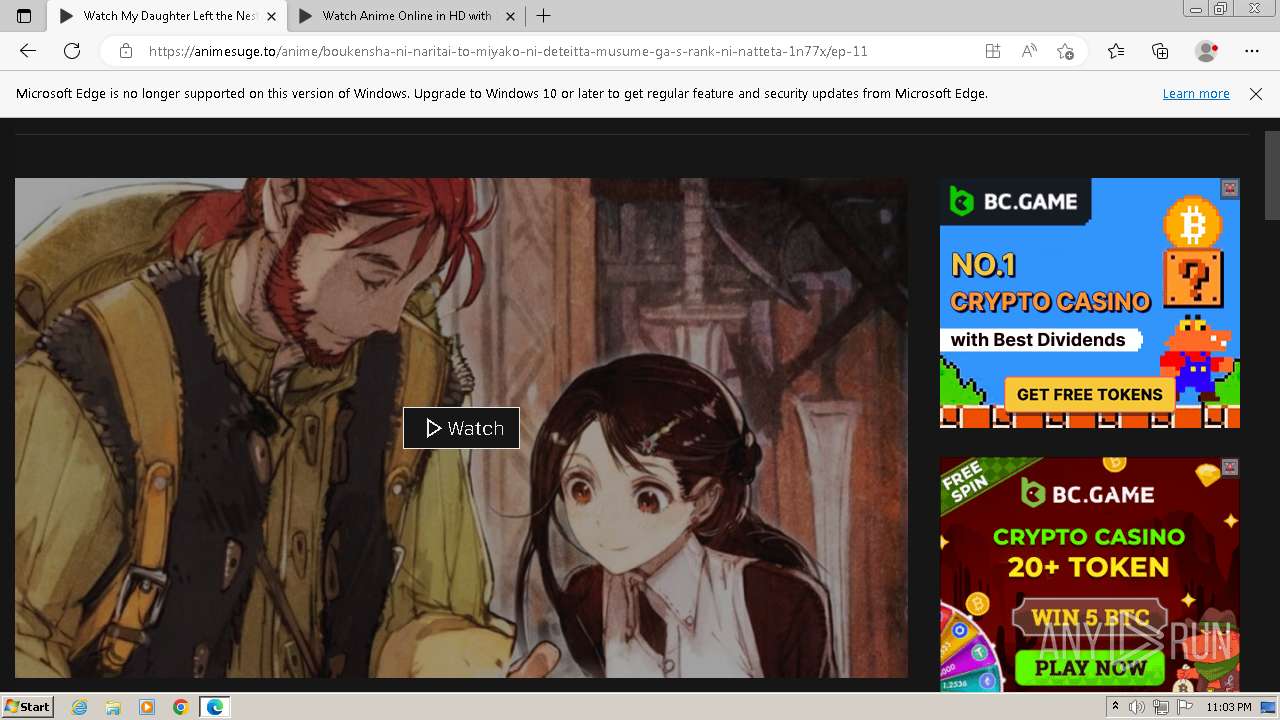The width and height of the screenshot is (1280, 720).
Task: Select Microsoft Edge taskbar button
Action: point(215,707)
